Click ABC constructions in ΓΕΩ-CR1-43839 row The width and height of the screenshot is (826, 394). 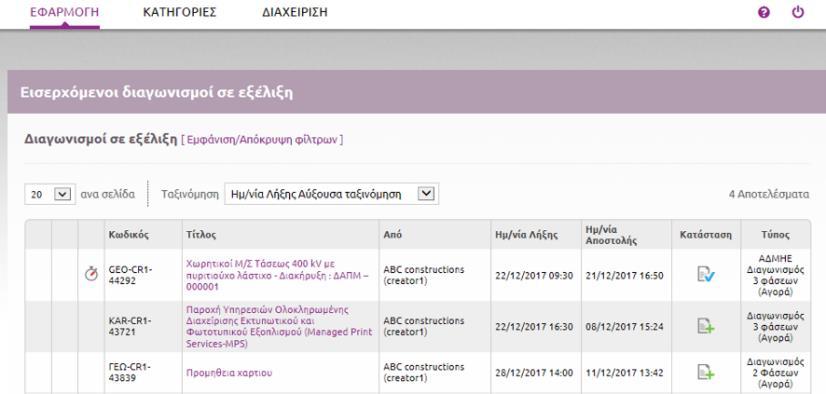[x=424, y=372]
